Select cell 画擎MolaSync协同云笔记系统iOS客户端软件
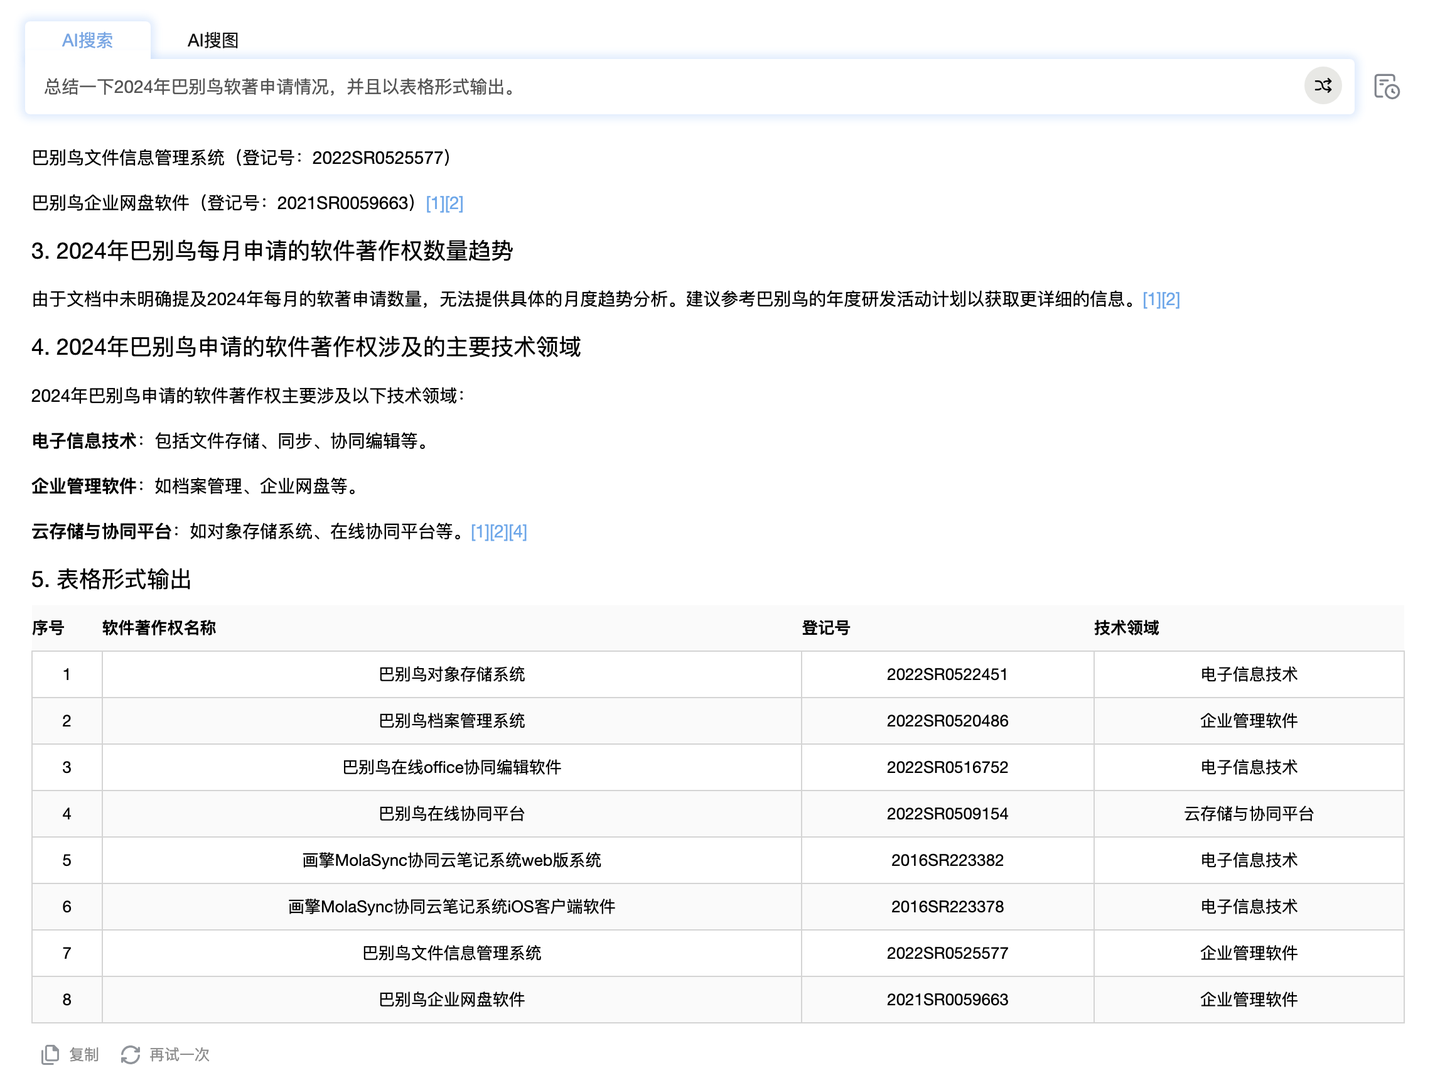1440x1085 pixels. click(x=452, y=907)
